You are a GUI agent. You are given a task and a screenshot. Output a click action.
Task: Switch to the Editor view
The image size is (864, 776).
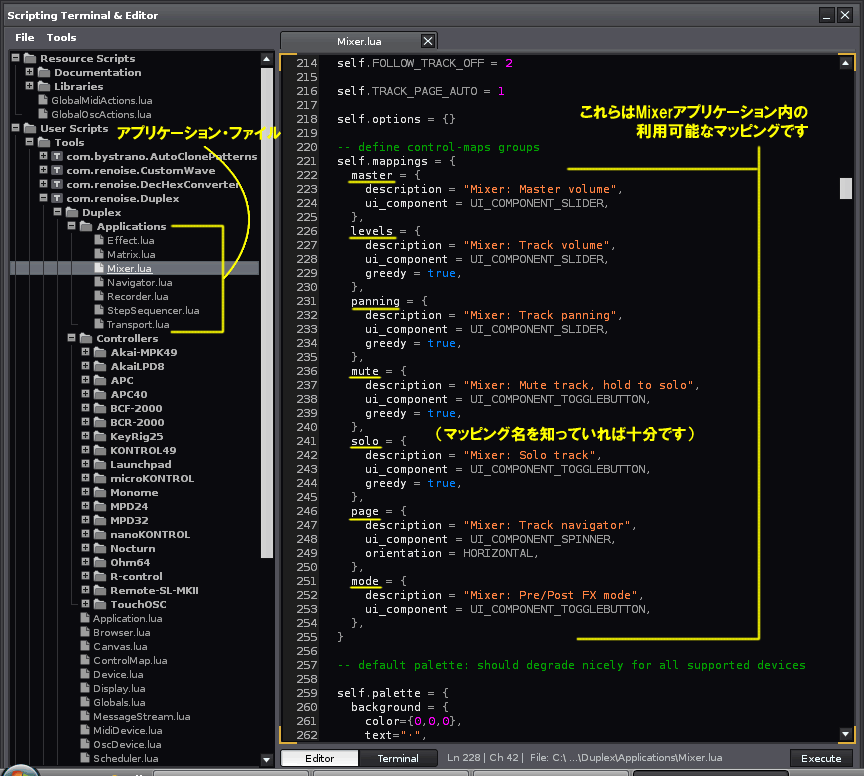[x=319, y=758]
